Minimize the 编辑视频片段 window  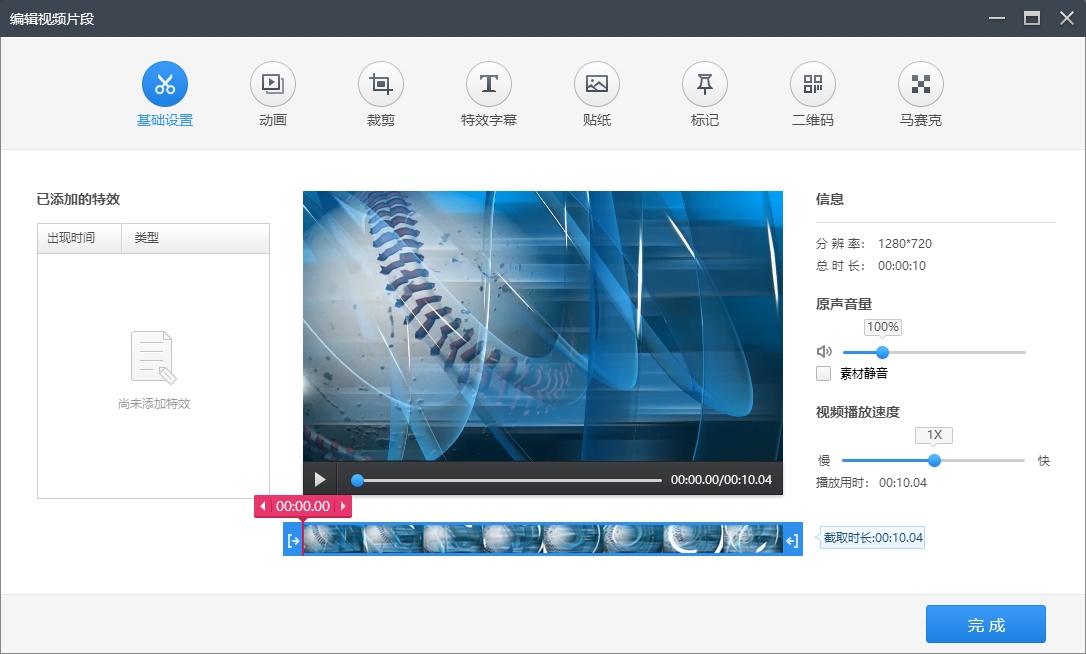[997, 18]
